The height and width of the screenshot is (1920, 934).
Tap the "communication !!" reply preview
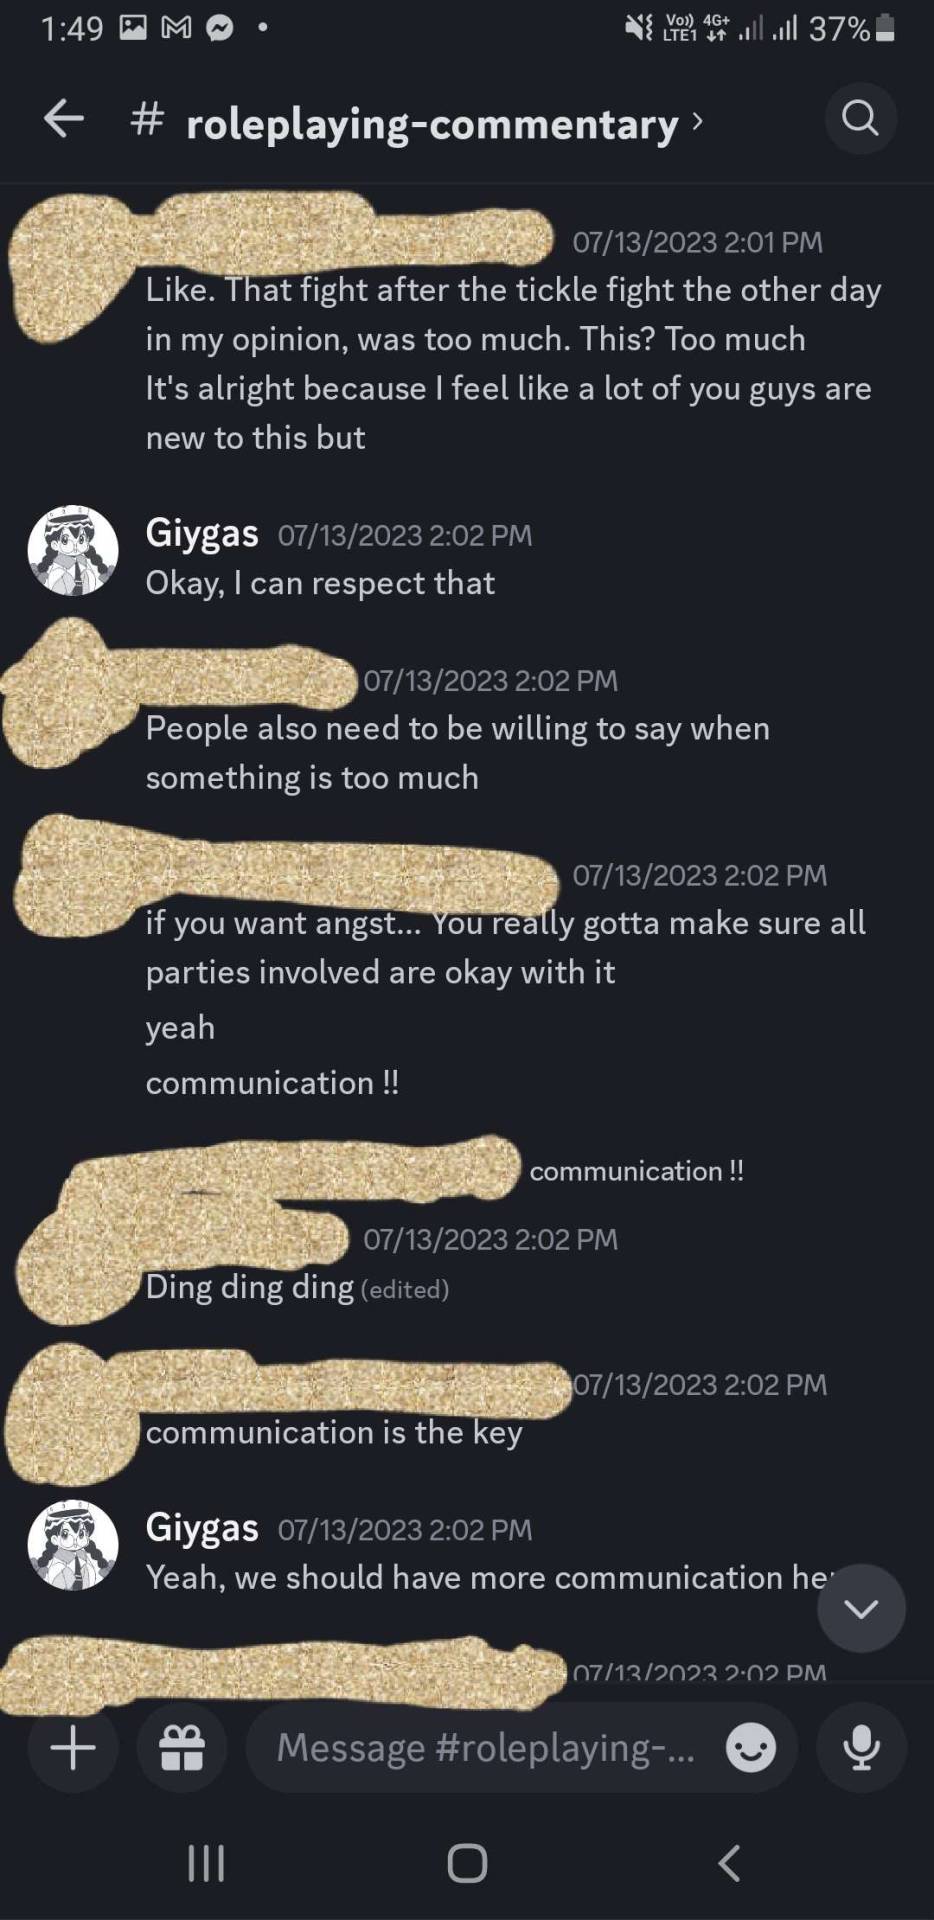(636, 1171)
